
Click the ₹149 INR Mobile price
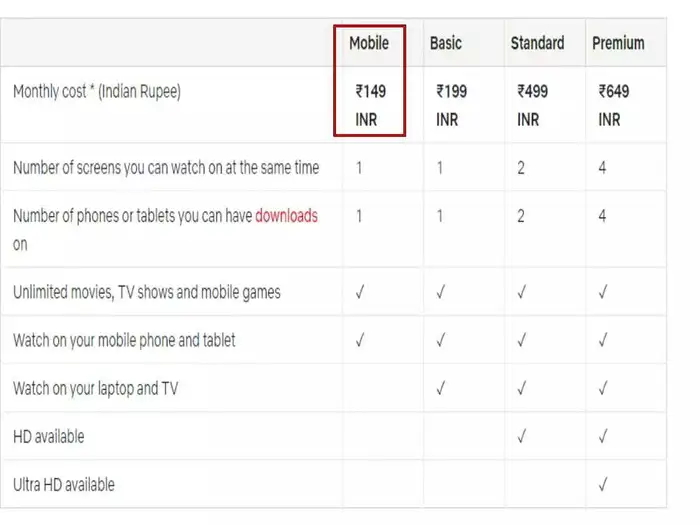370,105
